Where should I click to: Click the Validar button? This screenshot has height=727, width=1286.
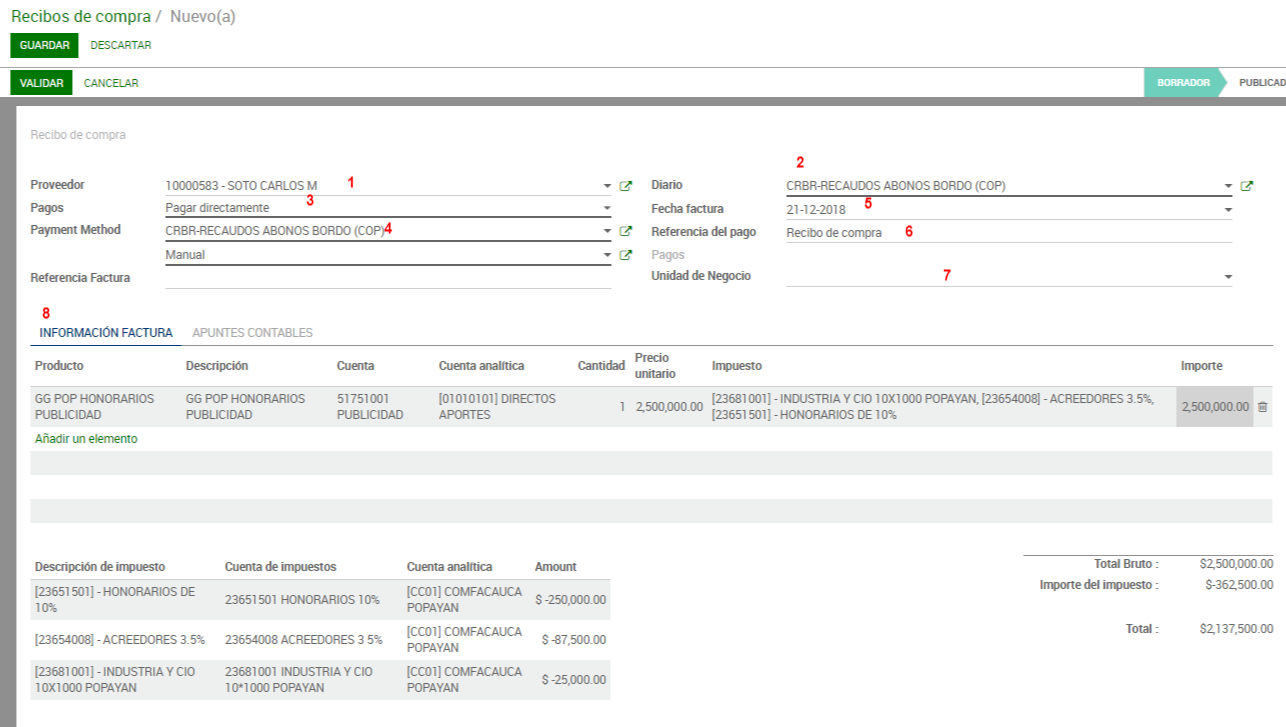[x=41, y=83]
